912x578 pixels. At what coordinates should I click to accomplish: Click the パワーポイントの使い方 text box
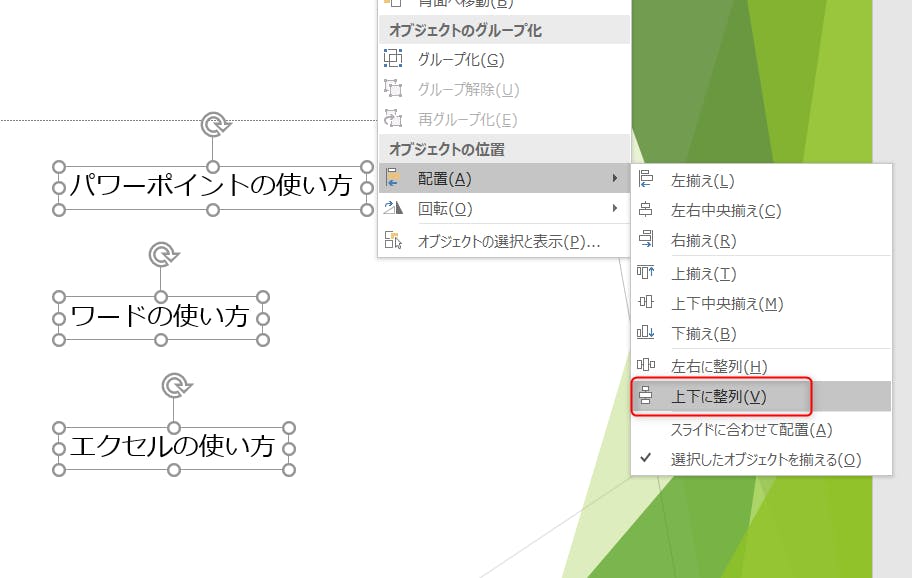click(211, 186)
